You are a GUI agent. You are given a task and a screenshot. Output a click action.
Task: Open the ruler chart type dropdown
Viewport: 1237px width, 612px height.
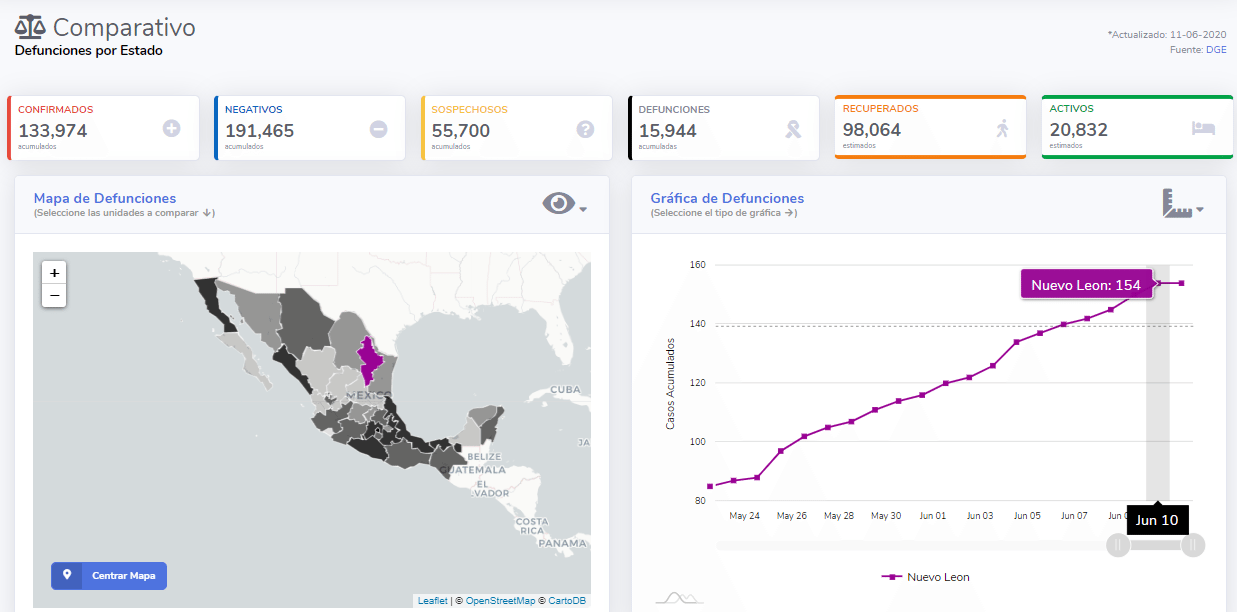pyautogui.click(x=1182, y=204)
